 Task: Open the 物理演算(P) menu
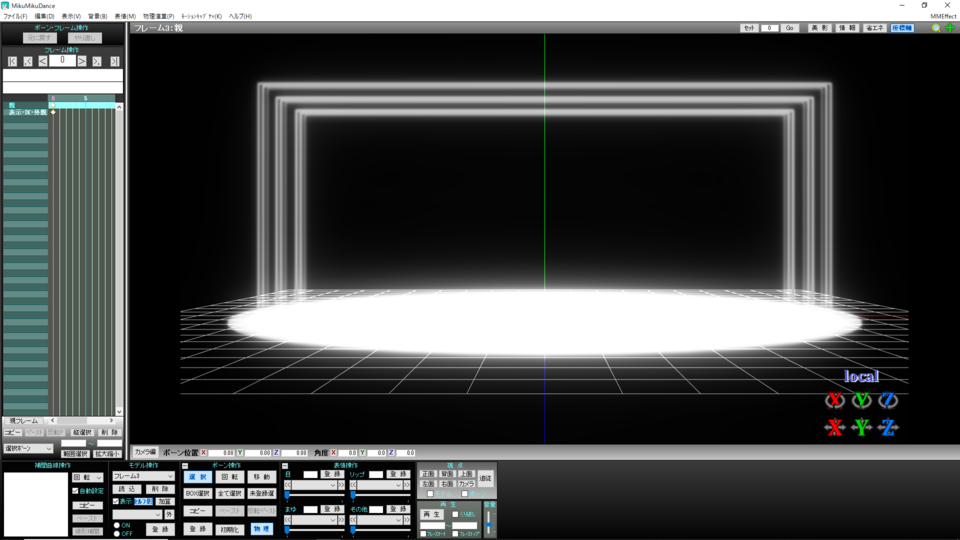point(159,17)
